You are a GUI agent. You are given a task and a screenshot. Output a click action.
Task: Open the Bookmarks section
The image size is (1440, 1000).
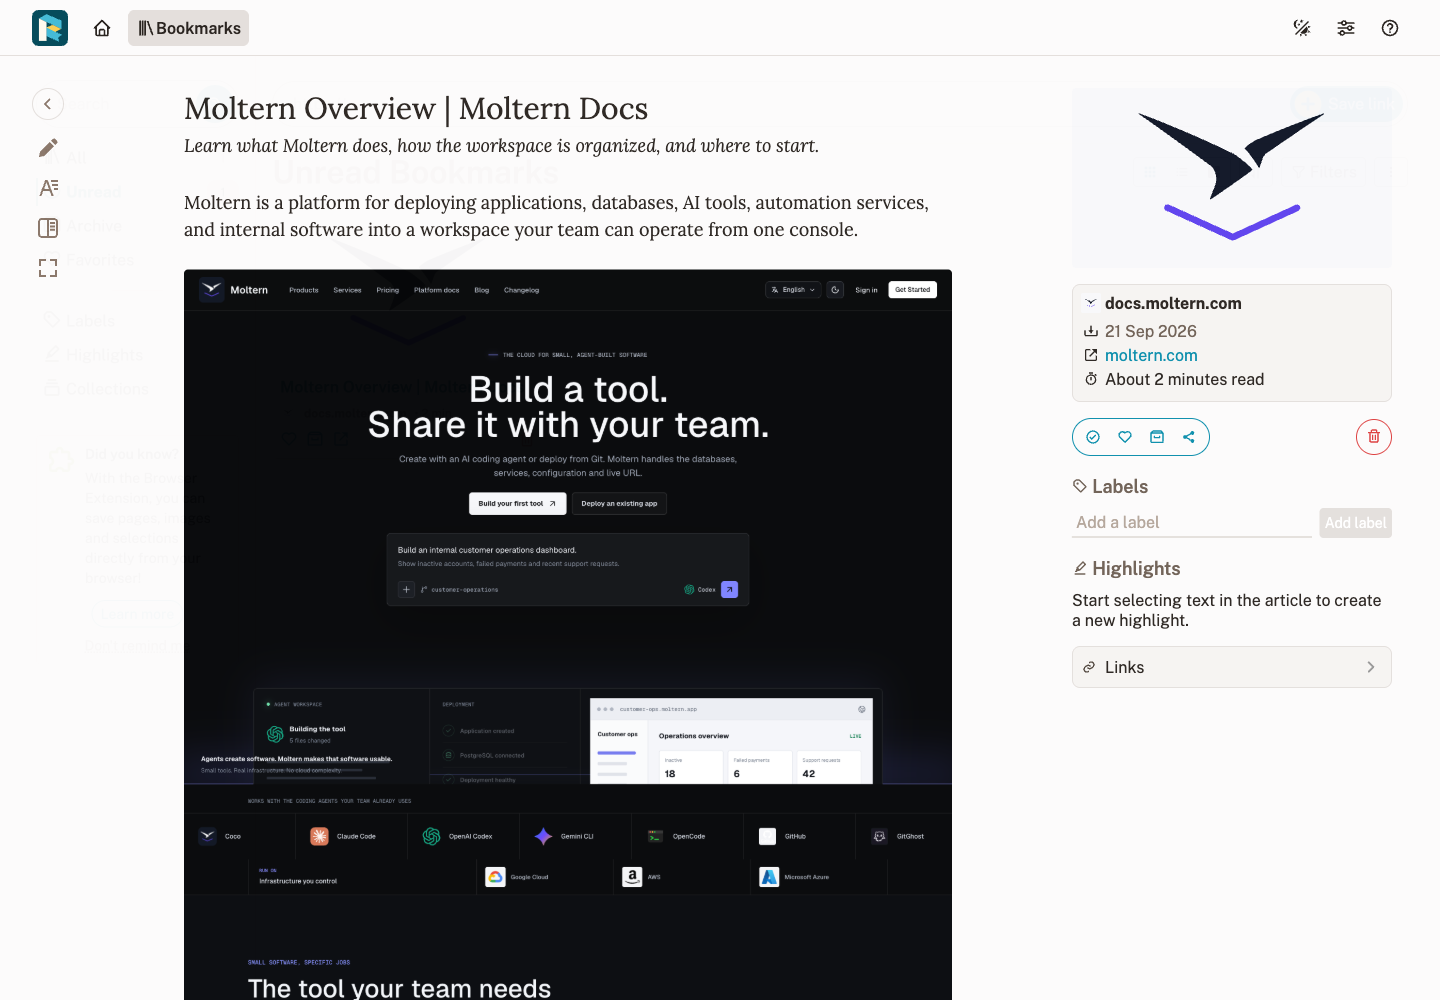[189, 28]
